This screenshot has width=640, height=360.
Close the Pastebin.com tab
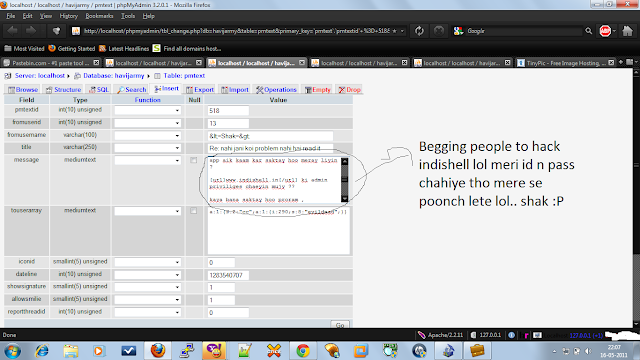(96, 62)
